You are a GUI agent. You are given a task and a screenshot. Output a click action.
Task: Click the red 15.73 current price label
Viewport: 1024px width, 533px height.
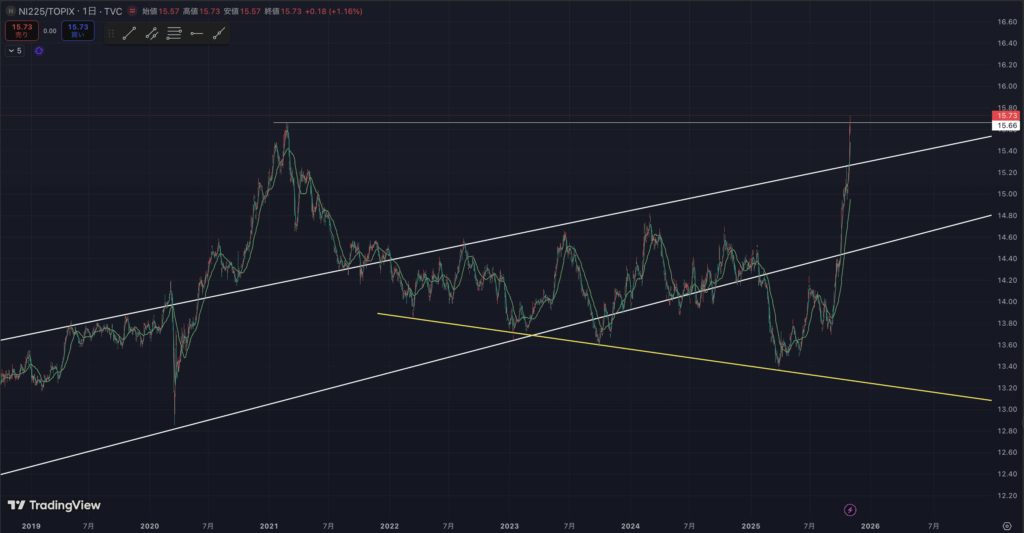point(1006,116)
